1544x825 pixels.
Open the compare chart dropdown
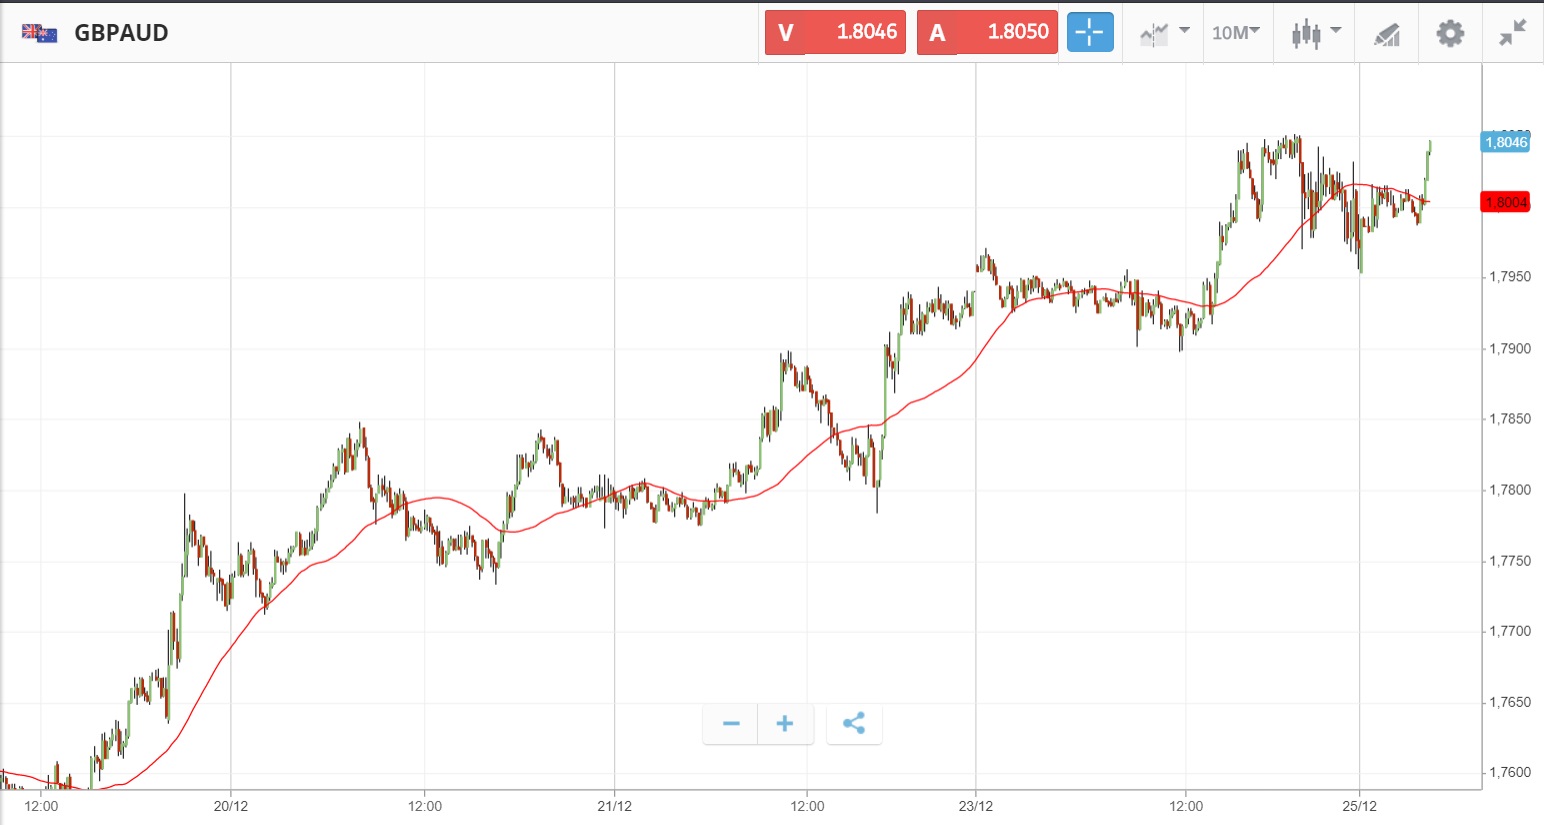point(1163,34)
